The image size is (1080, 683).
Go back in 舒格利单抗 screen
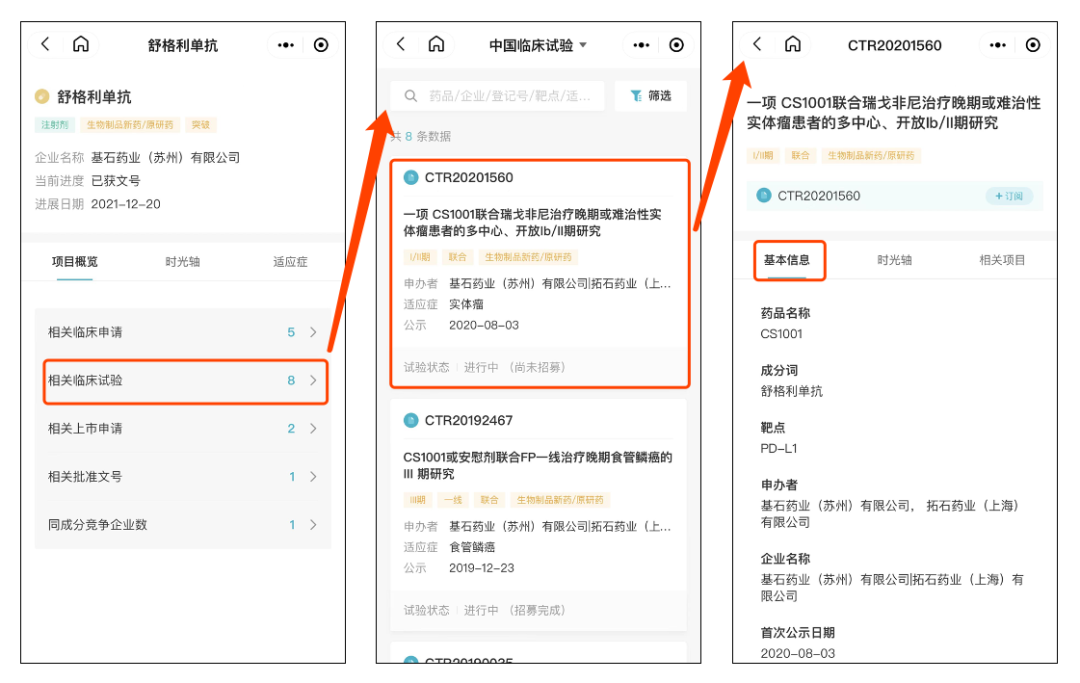(x=45, y=45)
